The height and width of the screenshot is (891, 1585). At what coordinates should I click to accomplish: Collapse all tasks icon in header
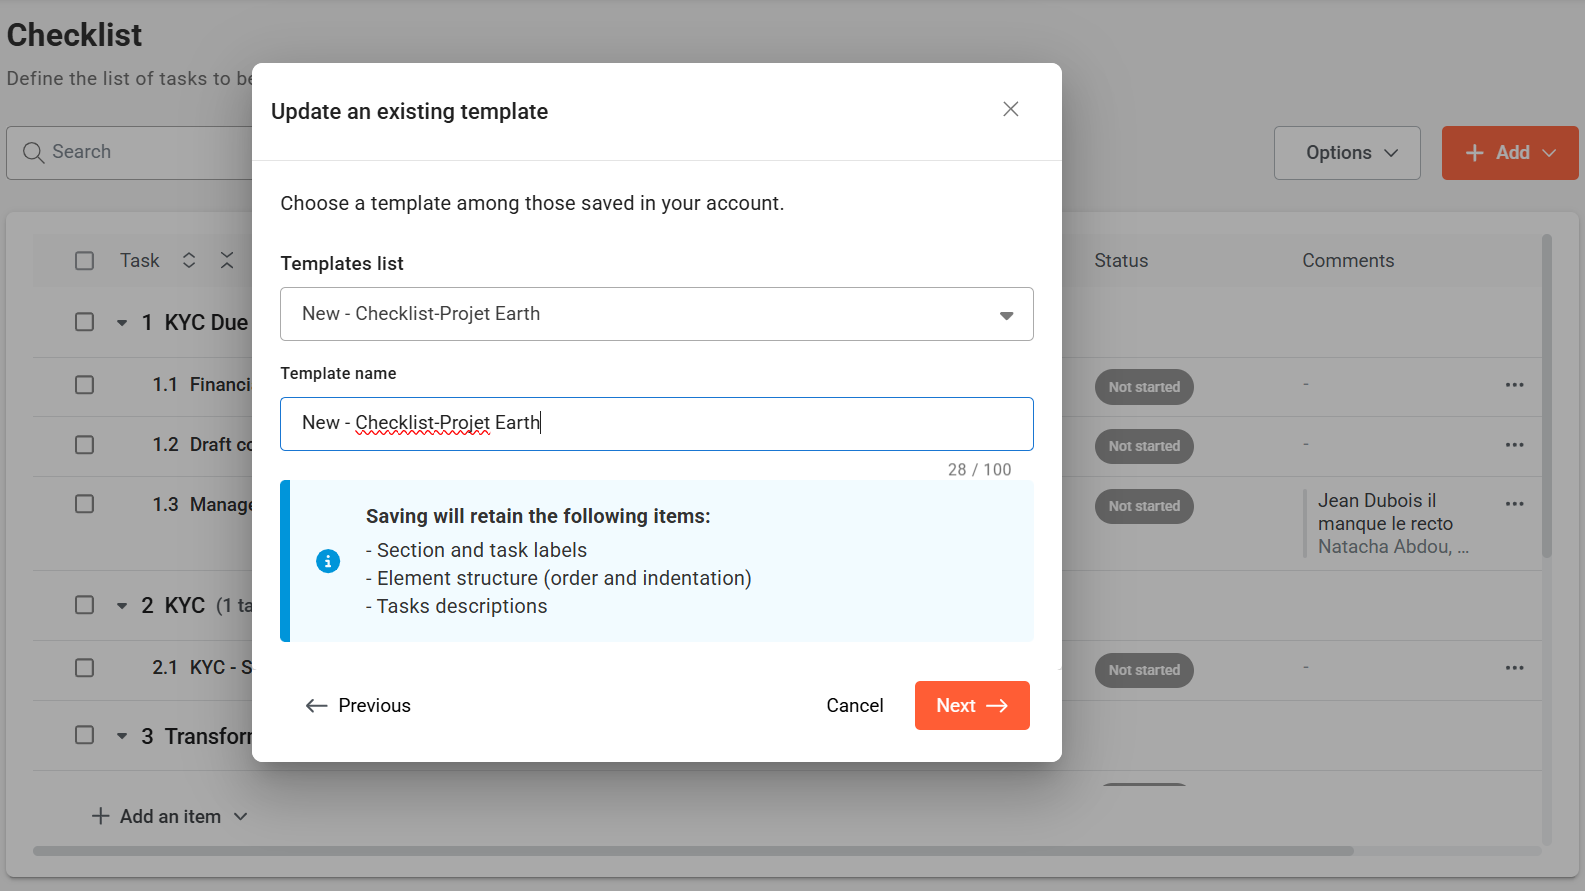click(227, 260)
